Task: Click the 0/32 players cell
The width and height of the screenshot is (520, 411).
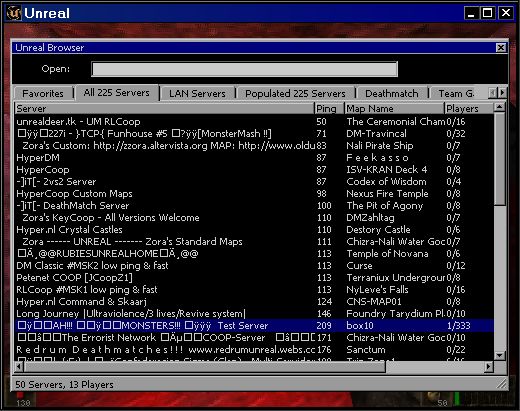Action: tap(456, 134)
